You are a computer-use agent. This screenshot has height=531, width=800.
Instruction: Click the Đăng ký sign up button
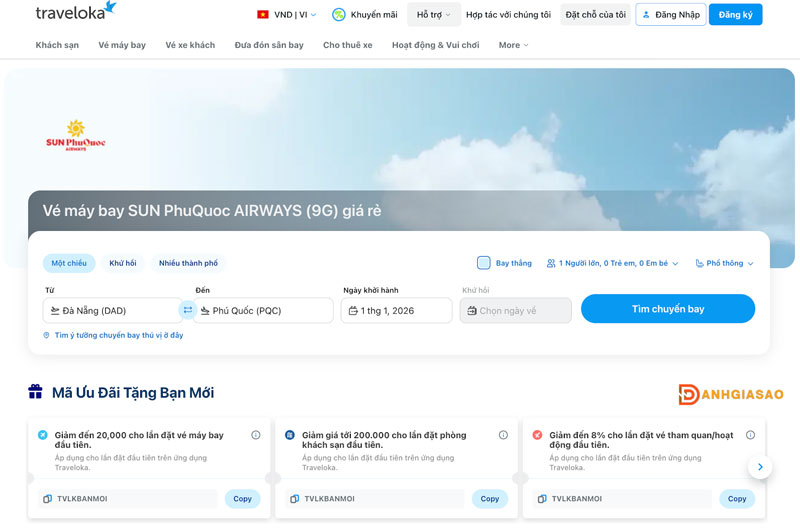[x=735, y=15]
